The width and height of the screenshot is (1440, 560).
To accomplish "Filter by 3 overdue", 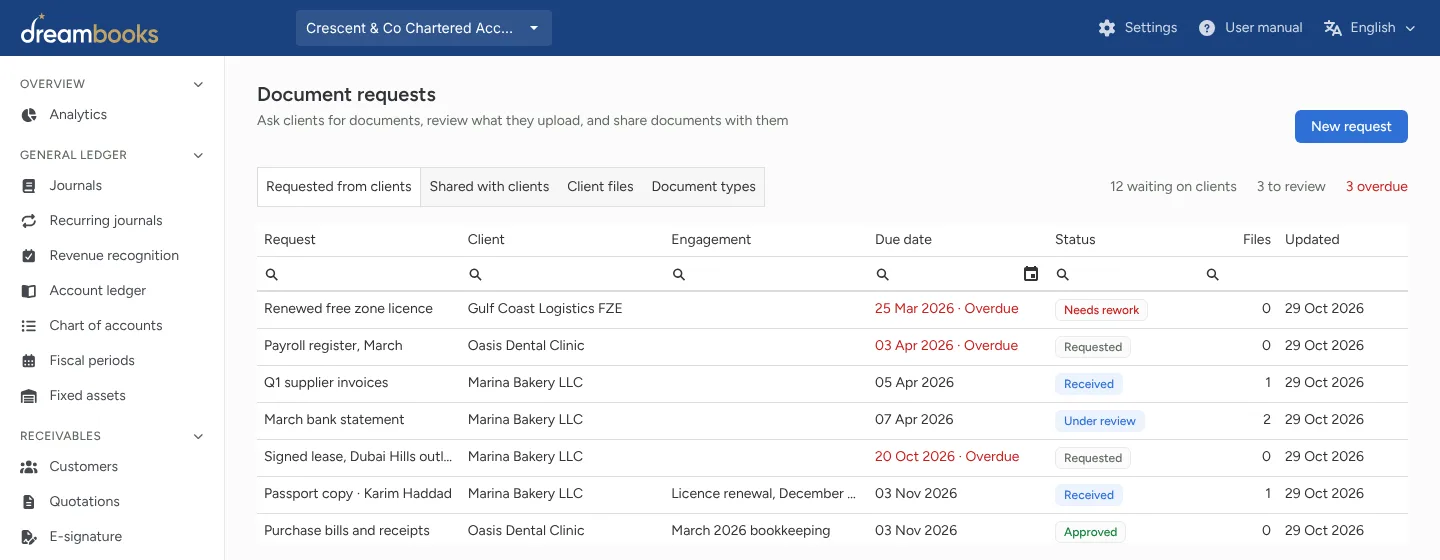I will coord(1376,187).
